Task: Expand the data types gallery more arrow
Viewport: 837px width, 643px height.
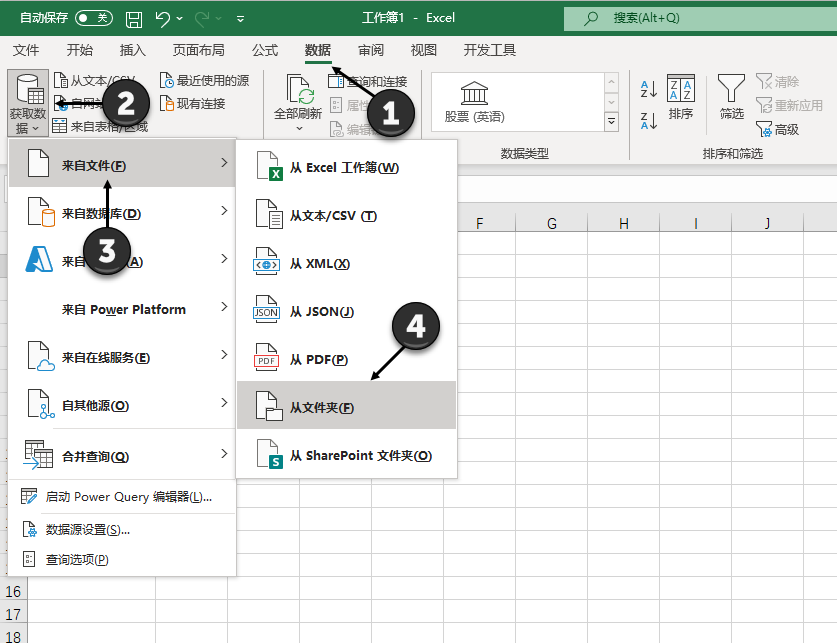Action: [611, 122]
